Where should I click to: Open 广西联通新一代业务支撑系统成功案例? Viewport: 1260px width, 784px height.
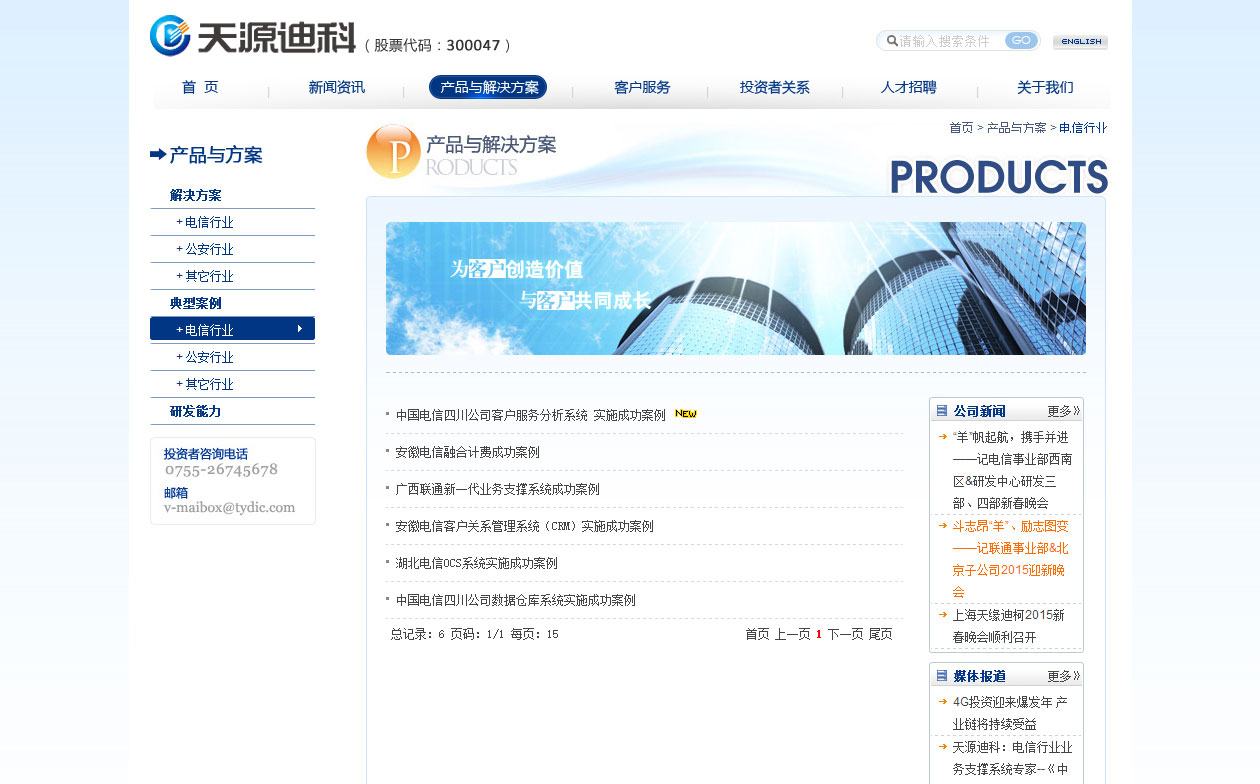[x=497, y=489]
